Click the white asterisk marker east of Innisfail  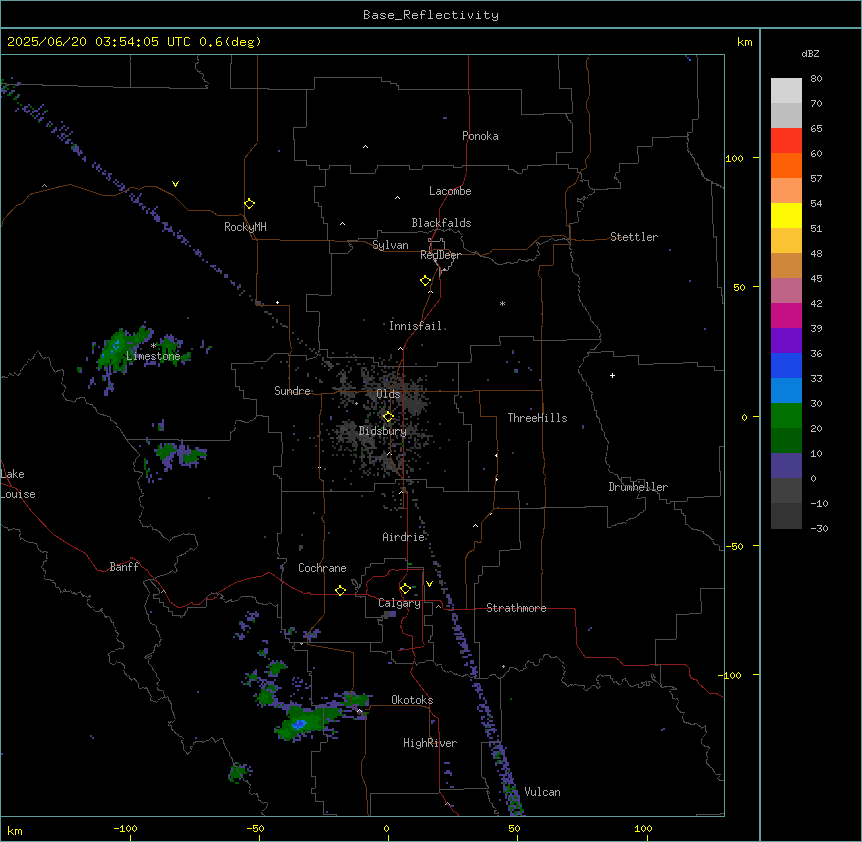(x=502, y=303)
